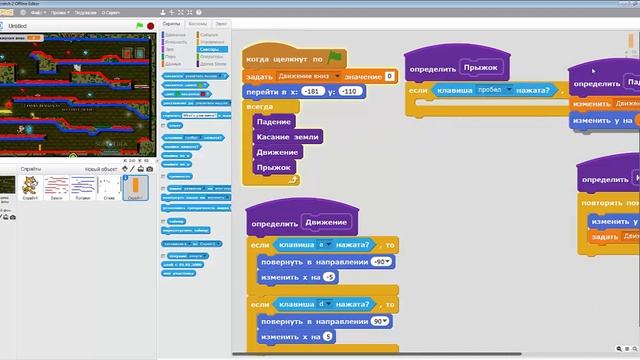The height and width of the screenshot is (360, 640).
Task: Zoom out the scripts area
Action: pos(619,349)
